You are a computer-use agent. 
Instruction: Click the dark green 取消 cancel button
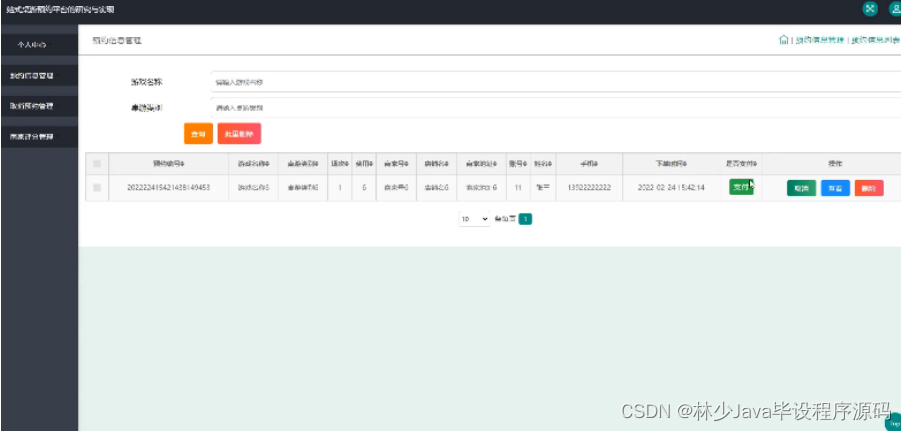[801, 188]
